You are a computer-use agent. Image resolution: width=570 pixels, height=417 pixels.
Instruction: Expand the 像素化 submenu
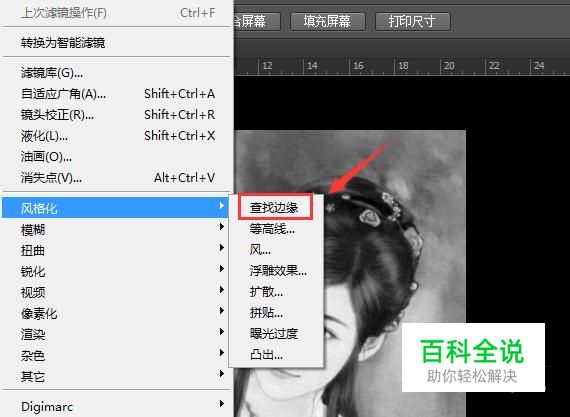point(116,313)
